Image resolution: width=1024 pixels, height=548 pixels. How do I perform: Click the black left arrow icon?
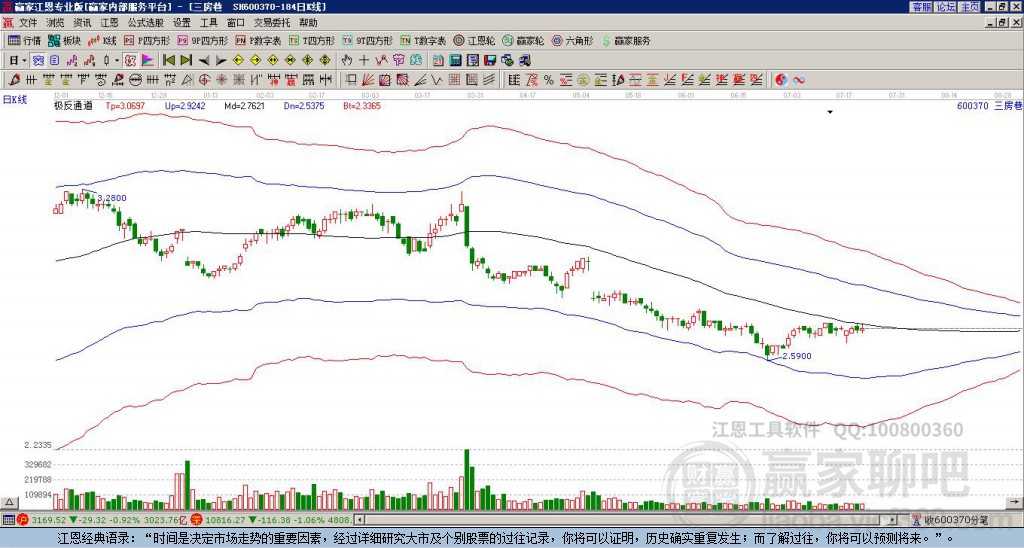pyautogui.click(x=204, y=61)
